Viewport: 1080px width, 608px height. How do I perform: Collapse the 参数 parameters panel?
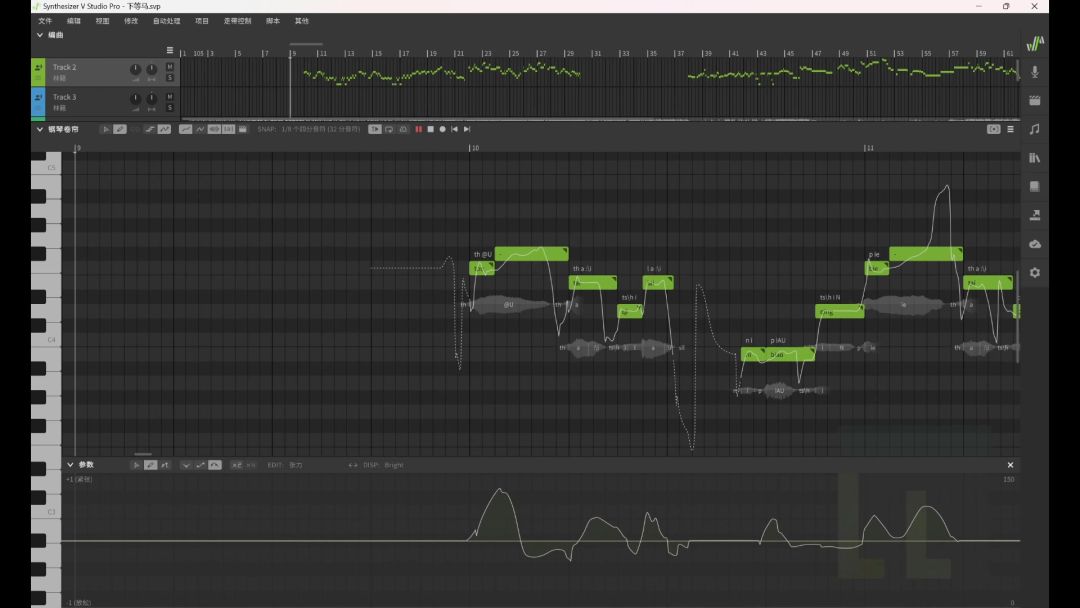[70, 465]
